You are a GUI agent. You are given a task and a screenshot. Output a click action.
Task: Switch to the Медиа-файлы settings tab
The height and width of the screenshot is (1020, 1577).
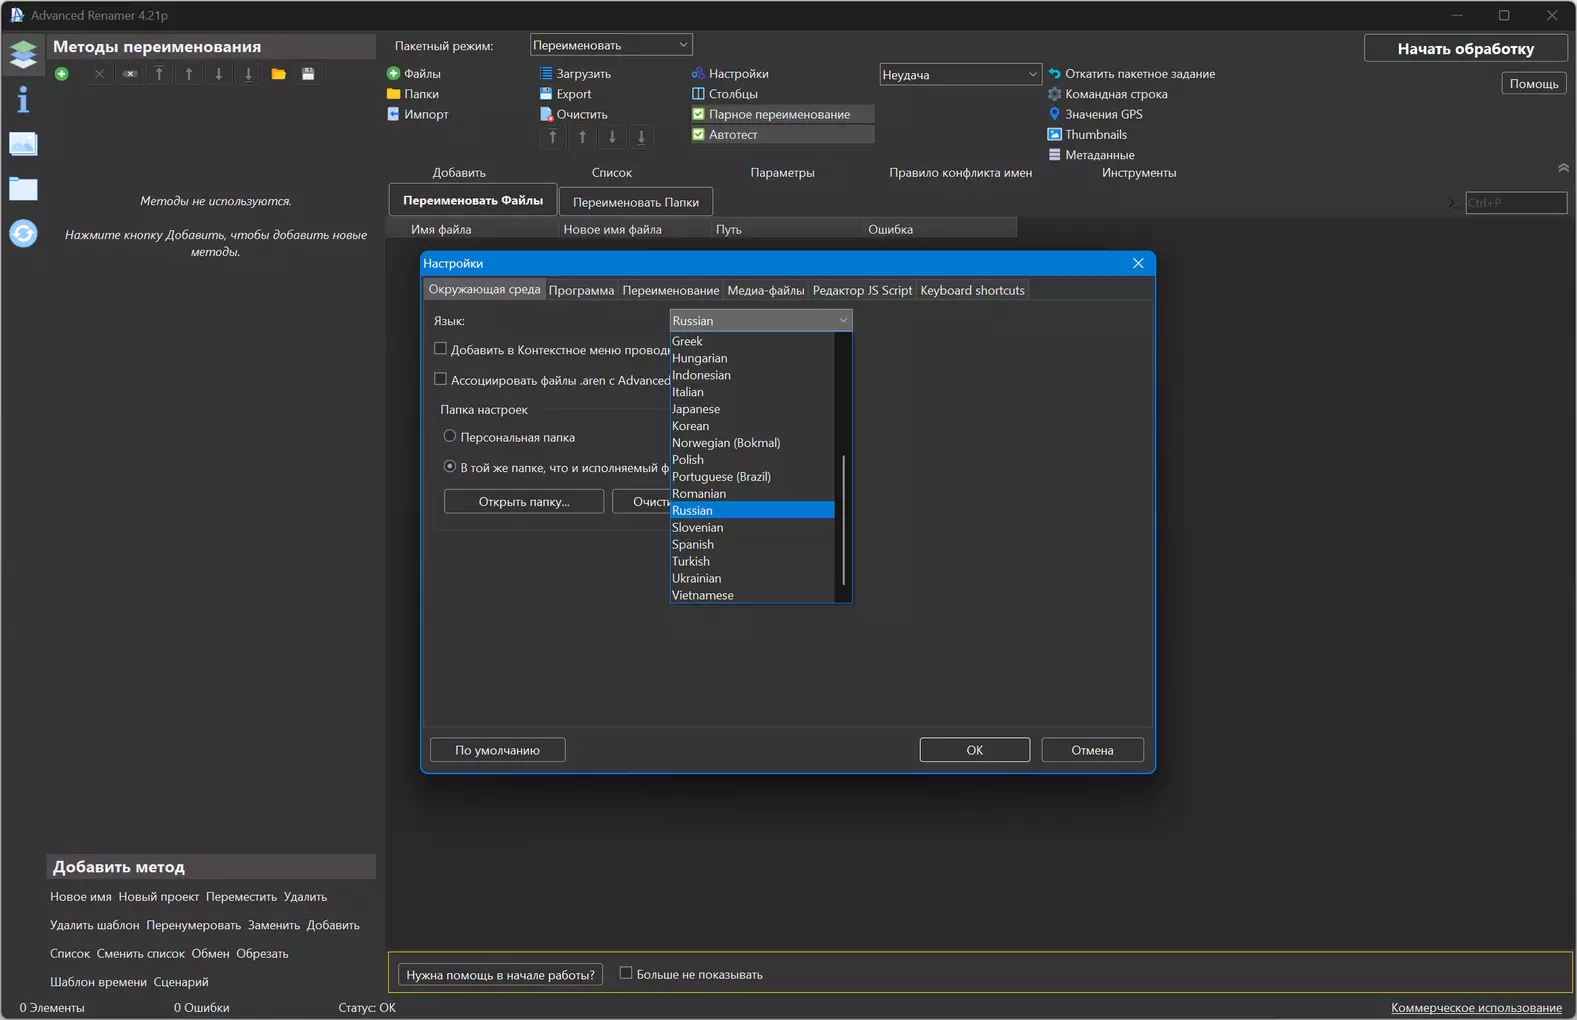(766, 290)
